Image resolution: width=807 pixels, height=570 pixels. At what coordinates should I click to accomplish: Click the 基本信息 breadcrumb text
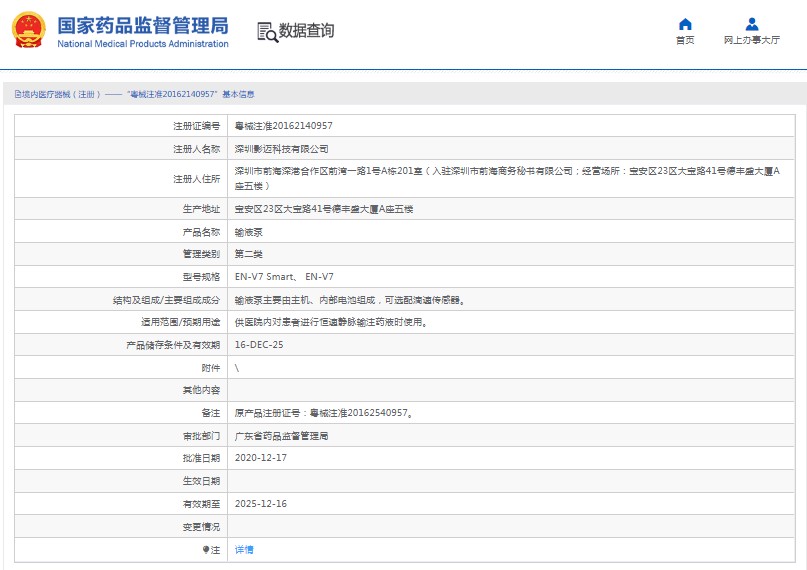click(x=238, y=94)
